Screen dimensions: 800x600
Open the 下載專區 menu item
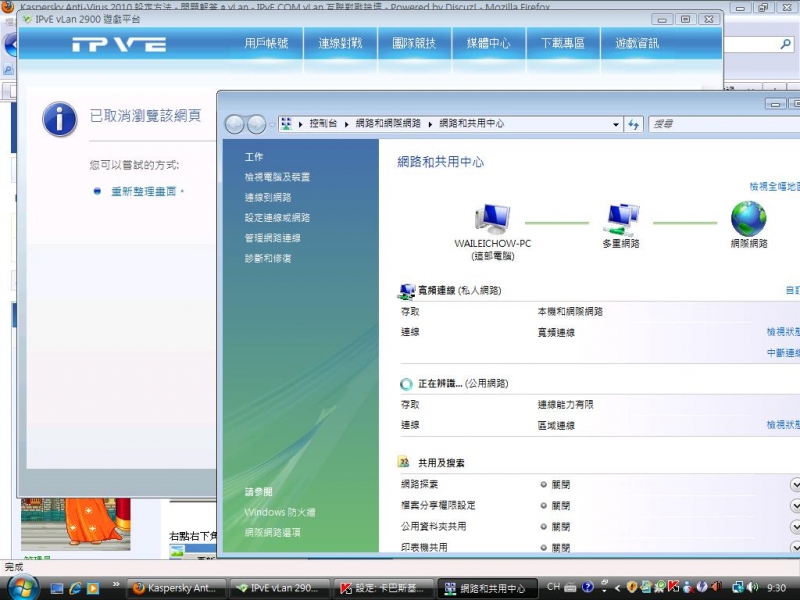tap(564, 44)
